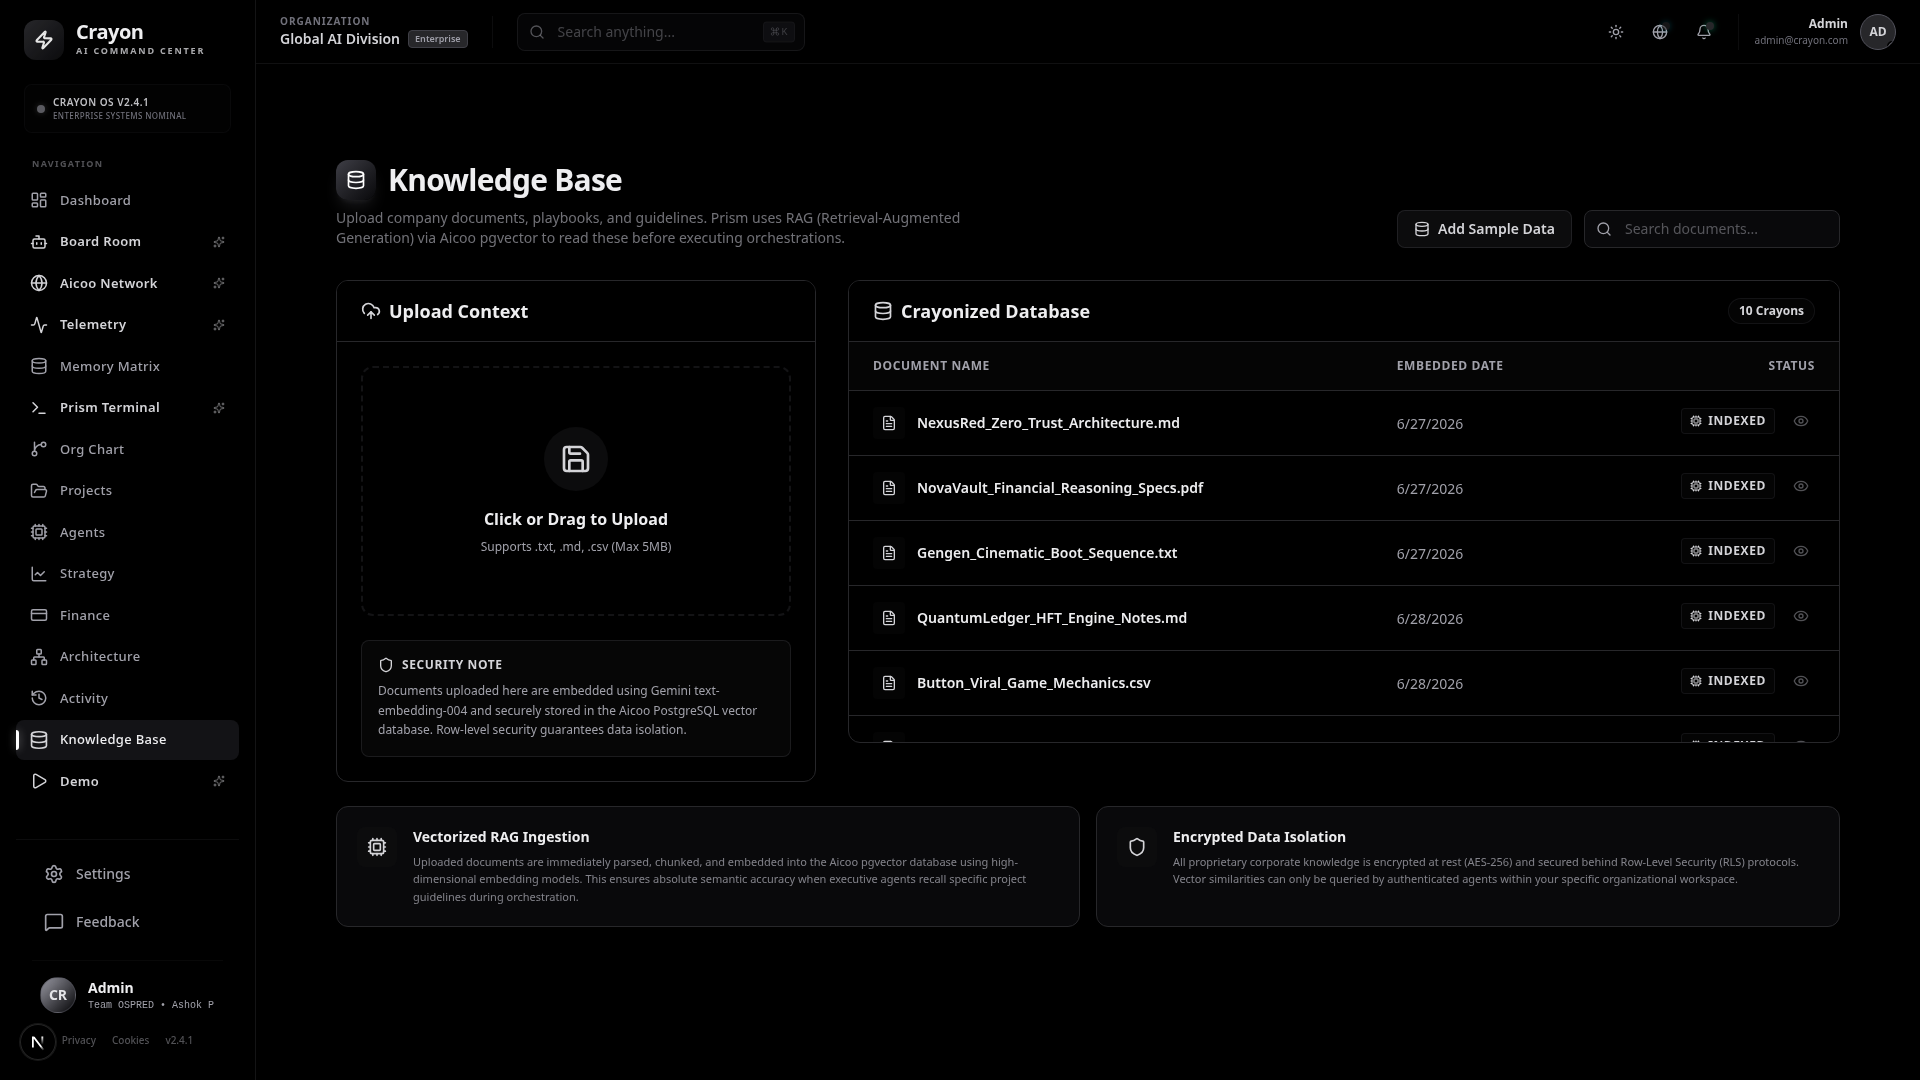Open Projects page
This screenshot has width=1920, height=1080.
pos(127,491)
